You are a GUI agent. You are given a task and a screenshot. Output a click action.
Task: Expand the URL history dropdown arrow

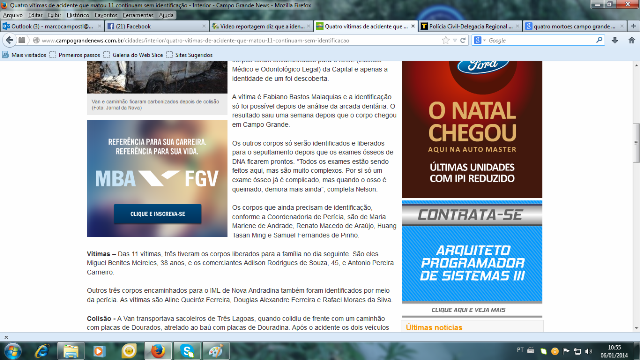(x=455, y=40)
